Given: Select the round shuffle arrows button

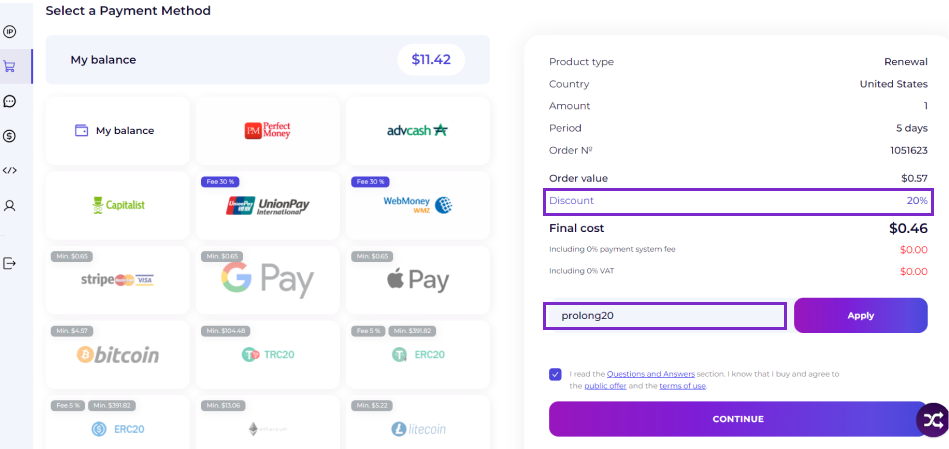Looking at the screenshot, I should tap(932, 419).
